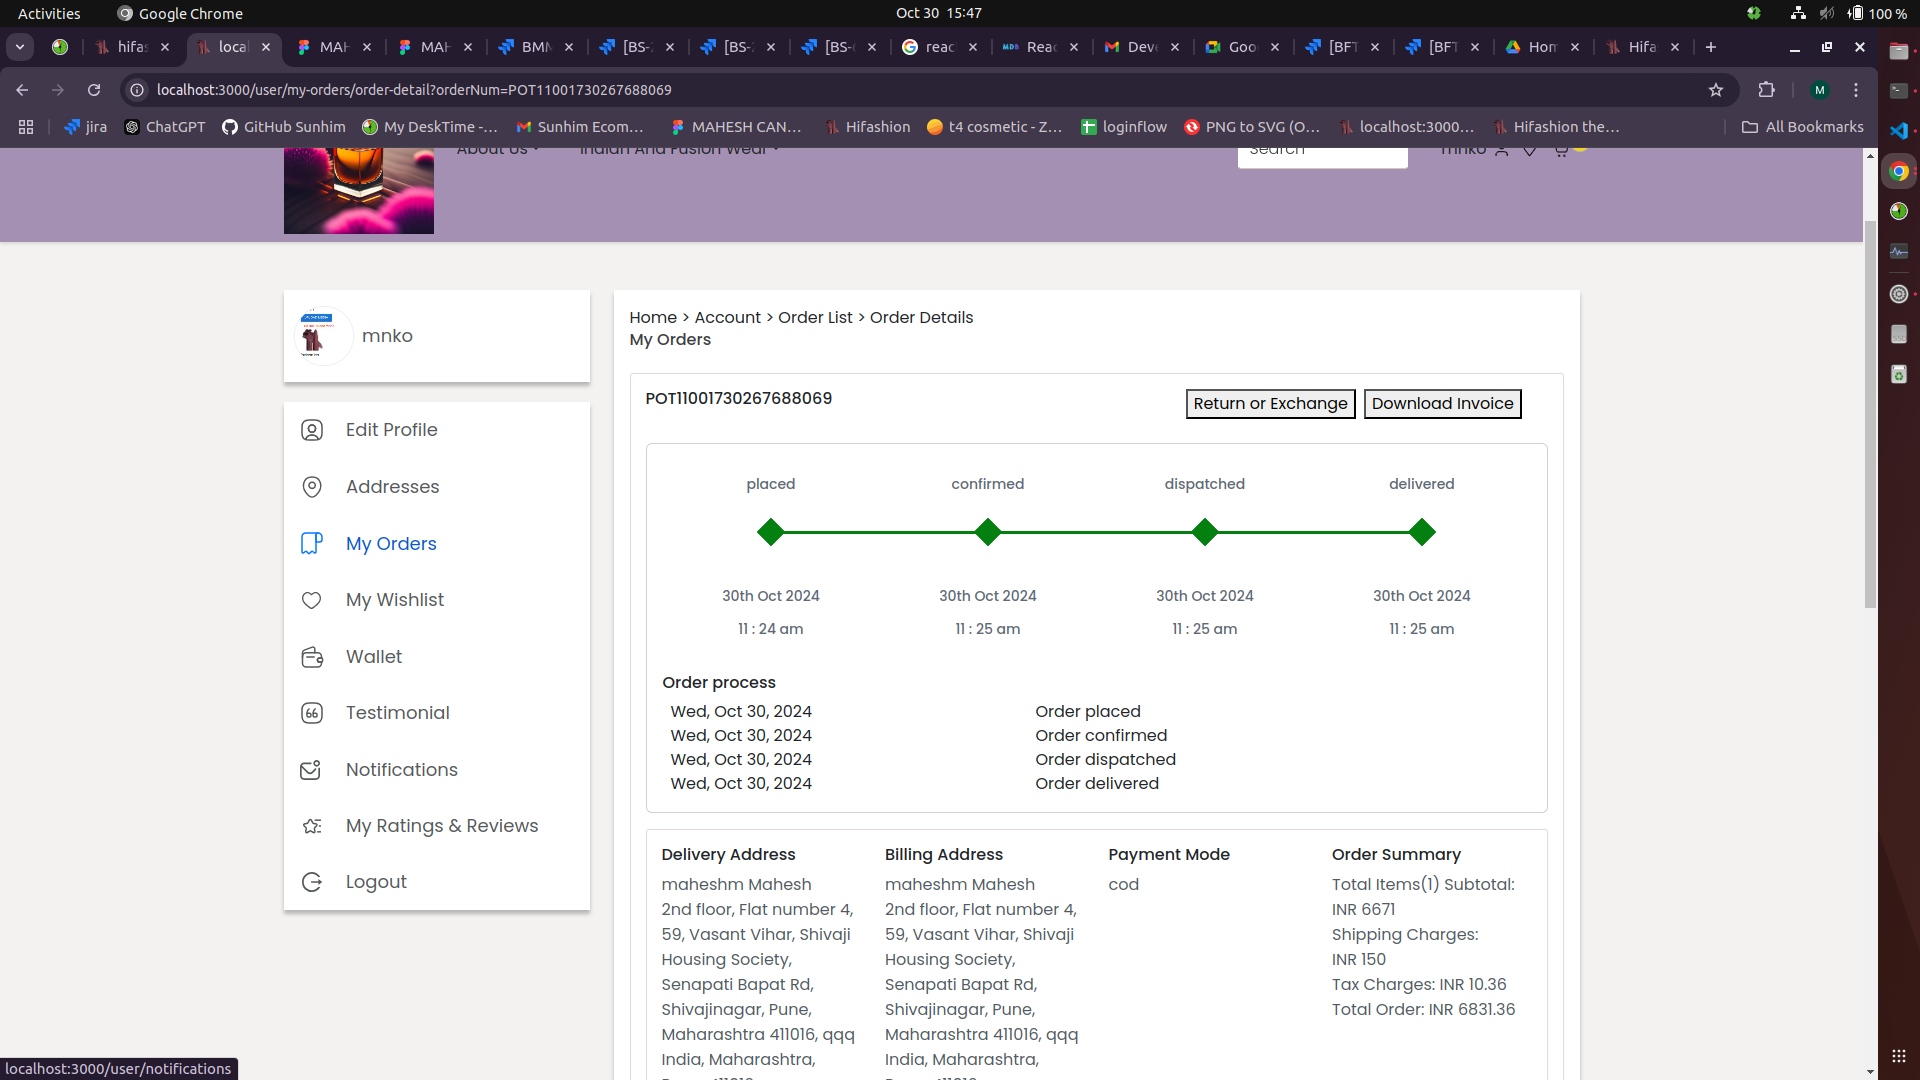
Task: Click the 'confirmed' green diamond marker
Action: 988,532
